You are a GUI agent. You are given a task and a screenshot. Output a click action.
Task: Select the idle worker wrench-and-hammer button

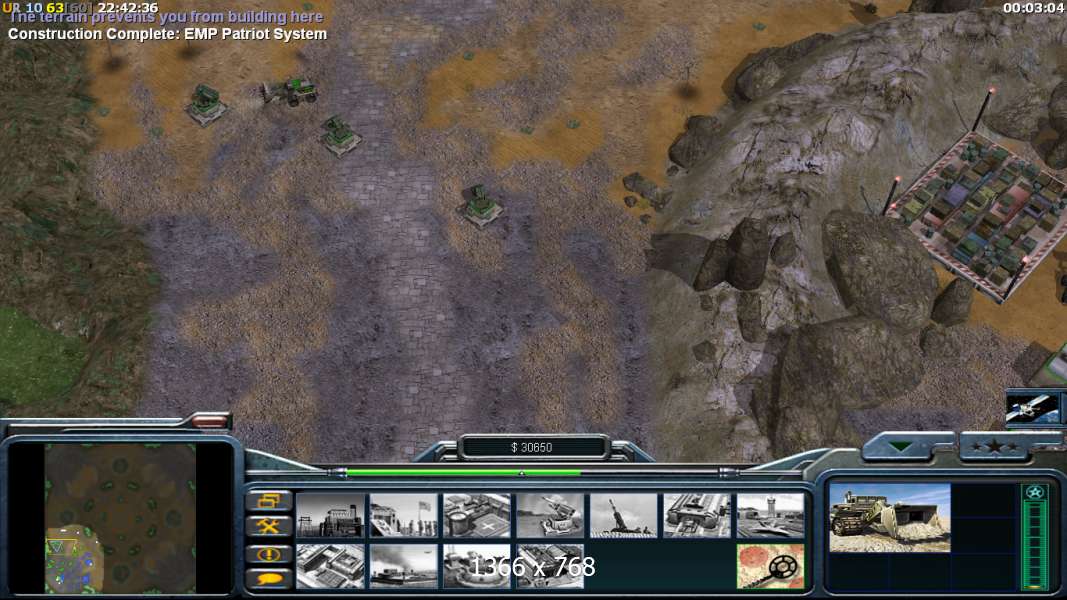point(268,527)
